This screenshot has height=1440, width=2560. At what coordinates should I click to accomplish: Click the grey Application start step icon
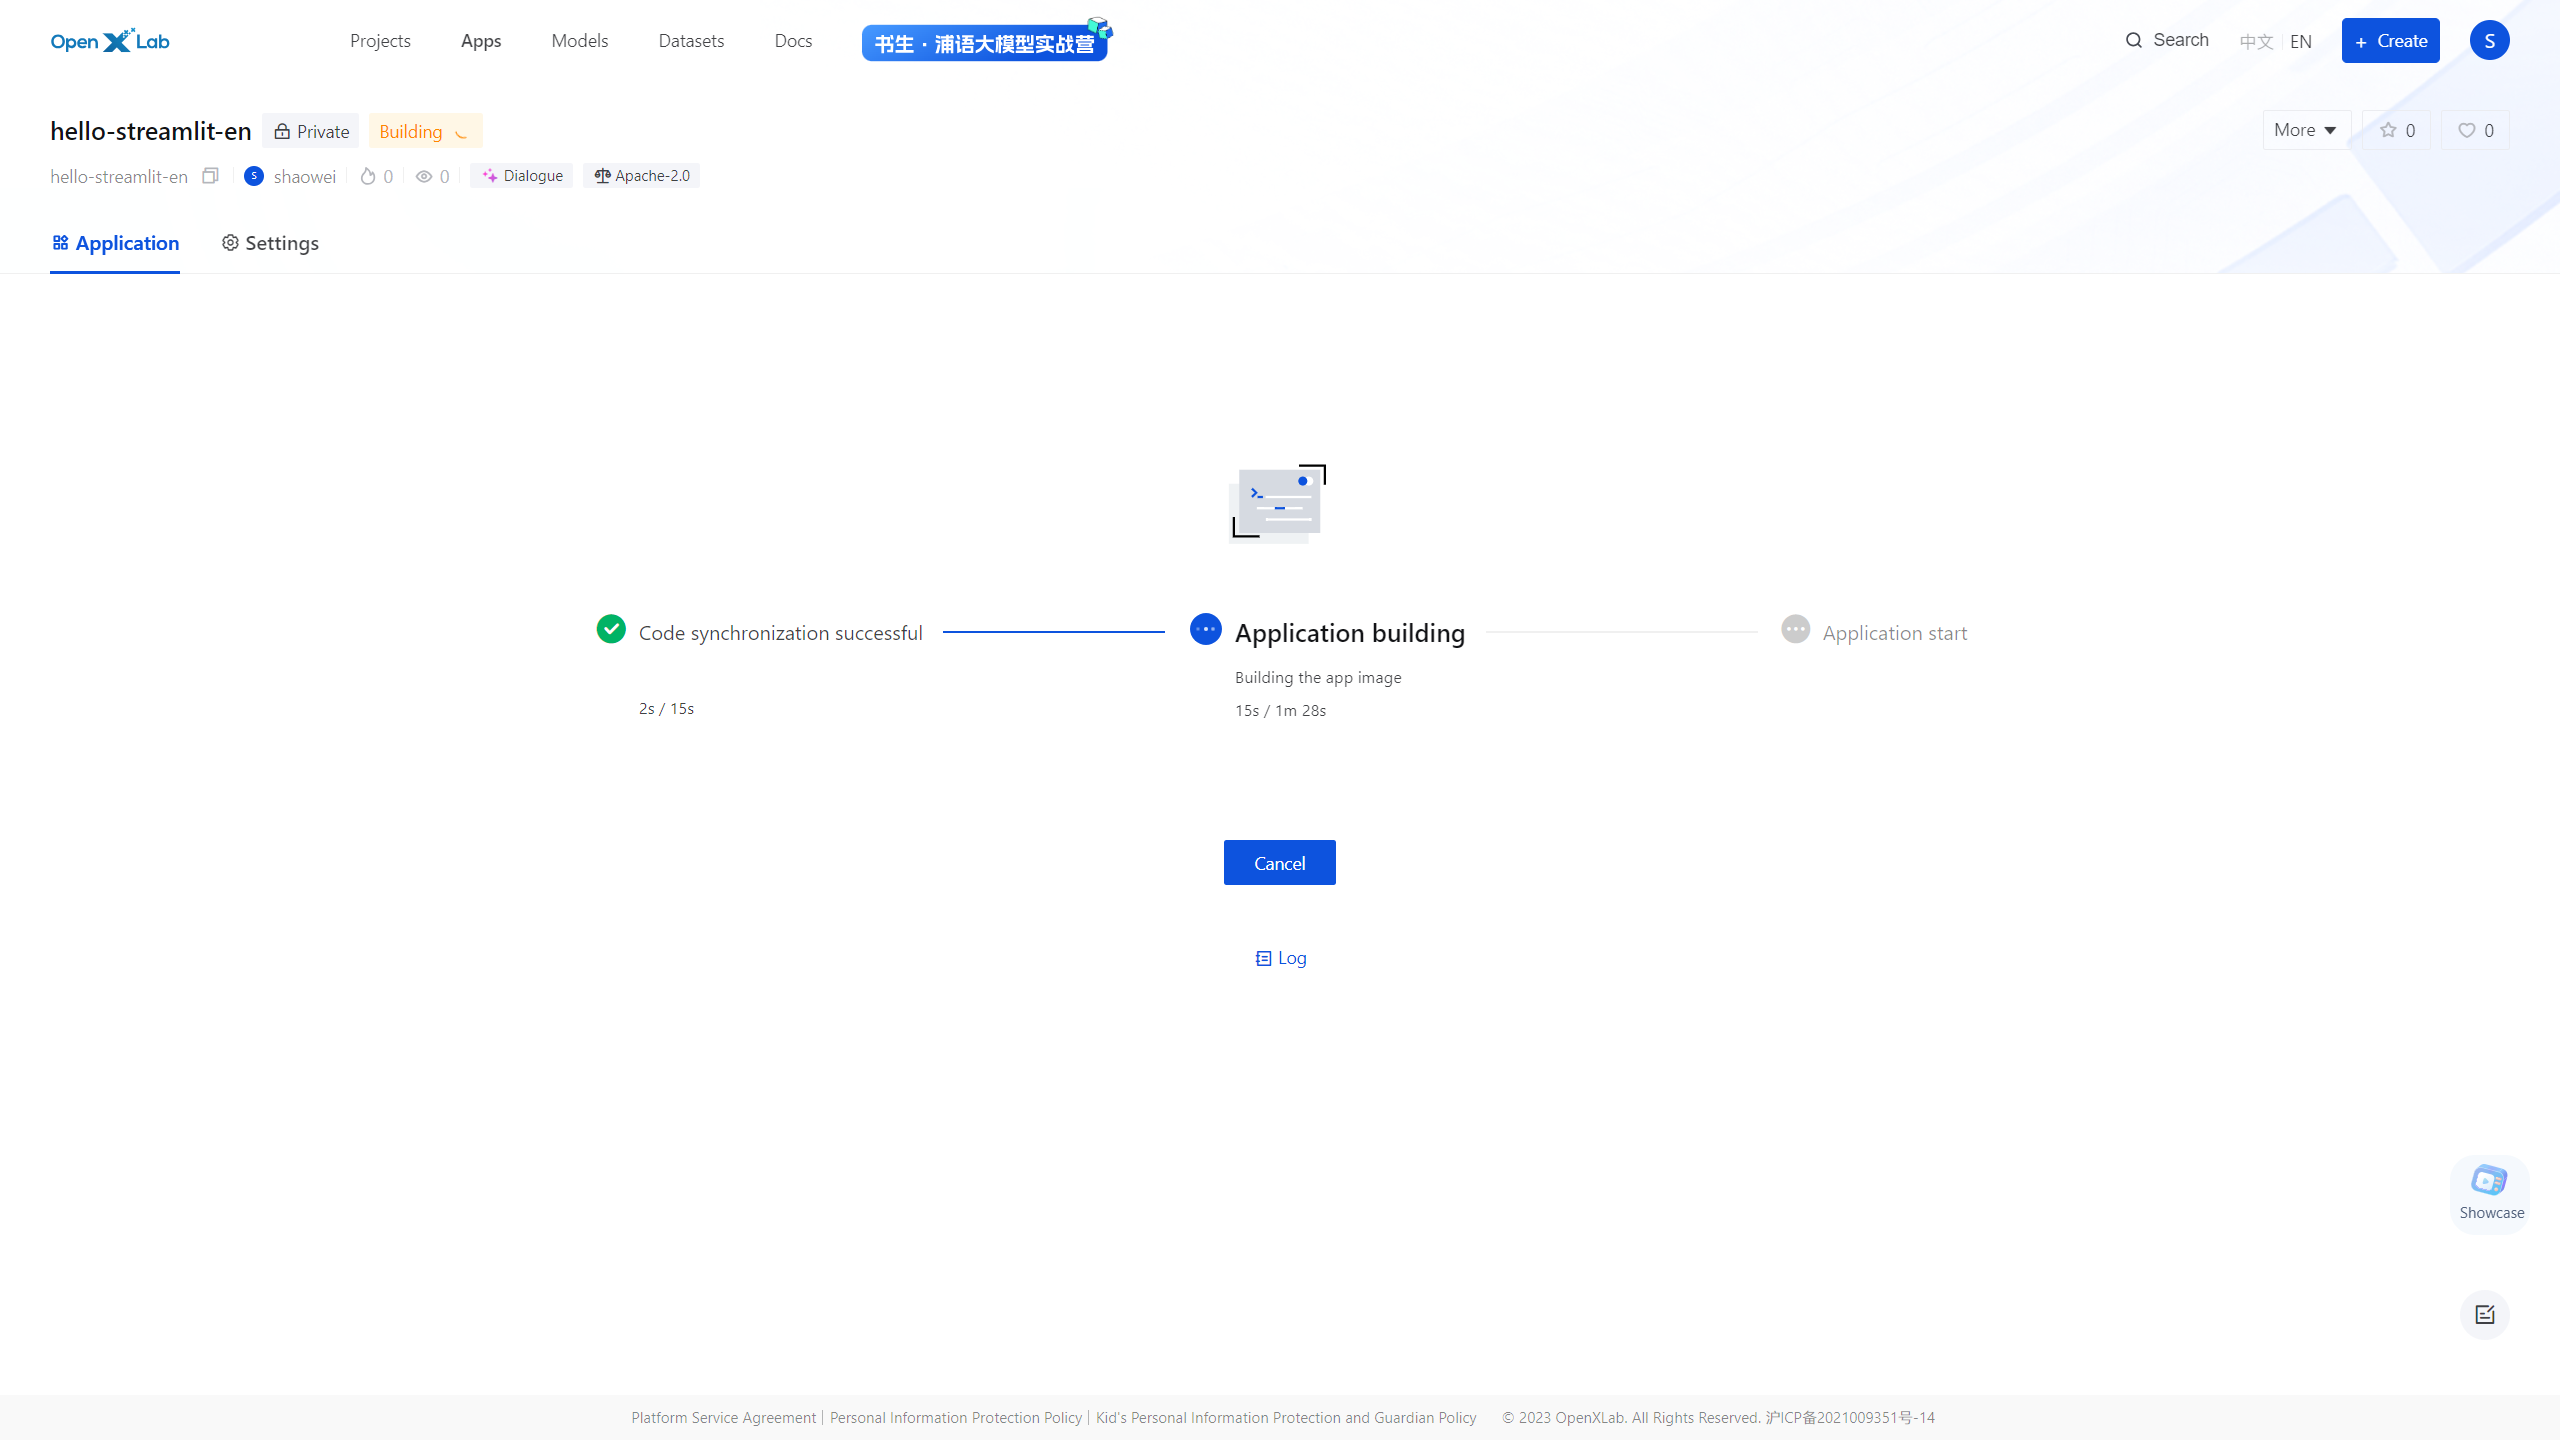(x=1796, y=629)
